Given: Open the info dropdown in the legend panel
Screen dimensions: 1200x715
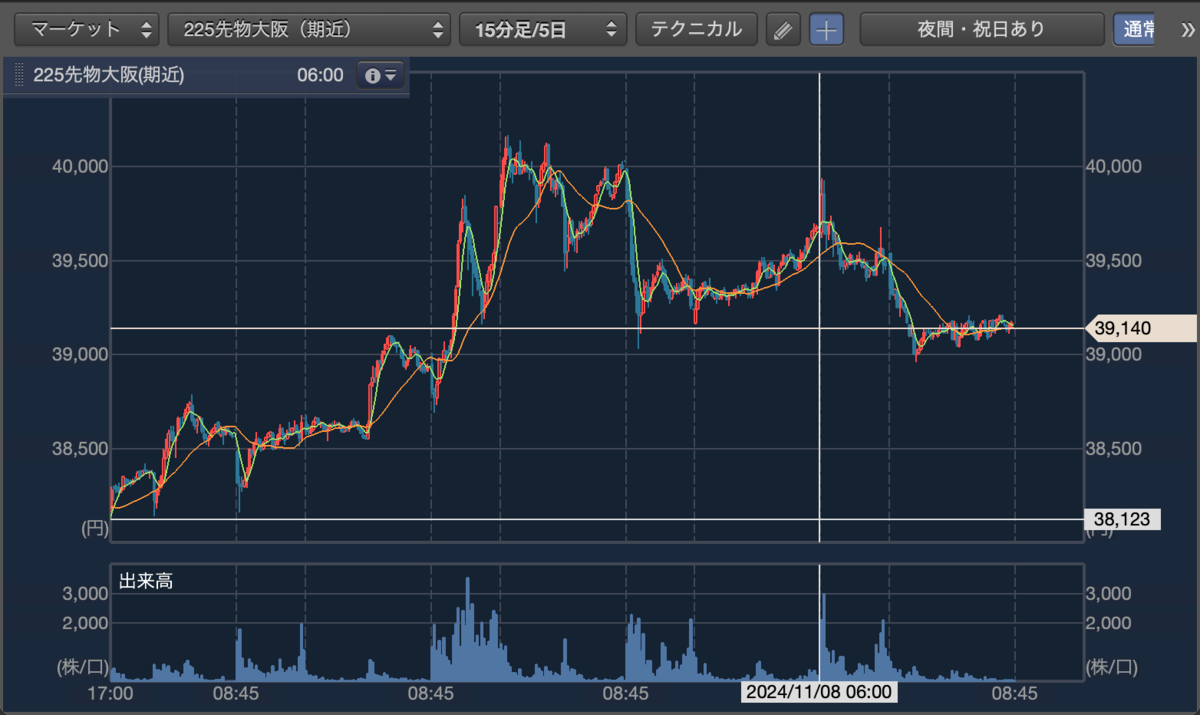Looking at the screenshot, I should click(381, 75).
